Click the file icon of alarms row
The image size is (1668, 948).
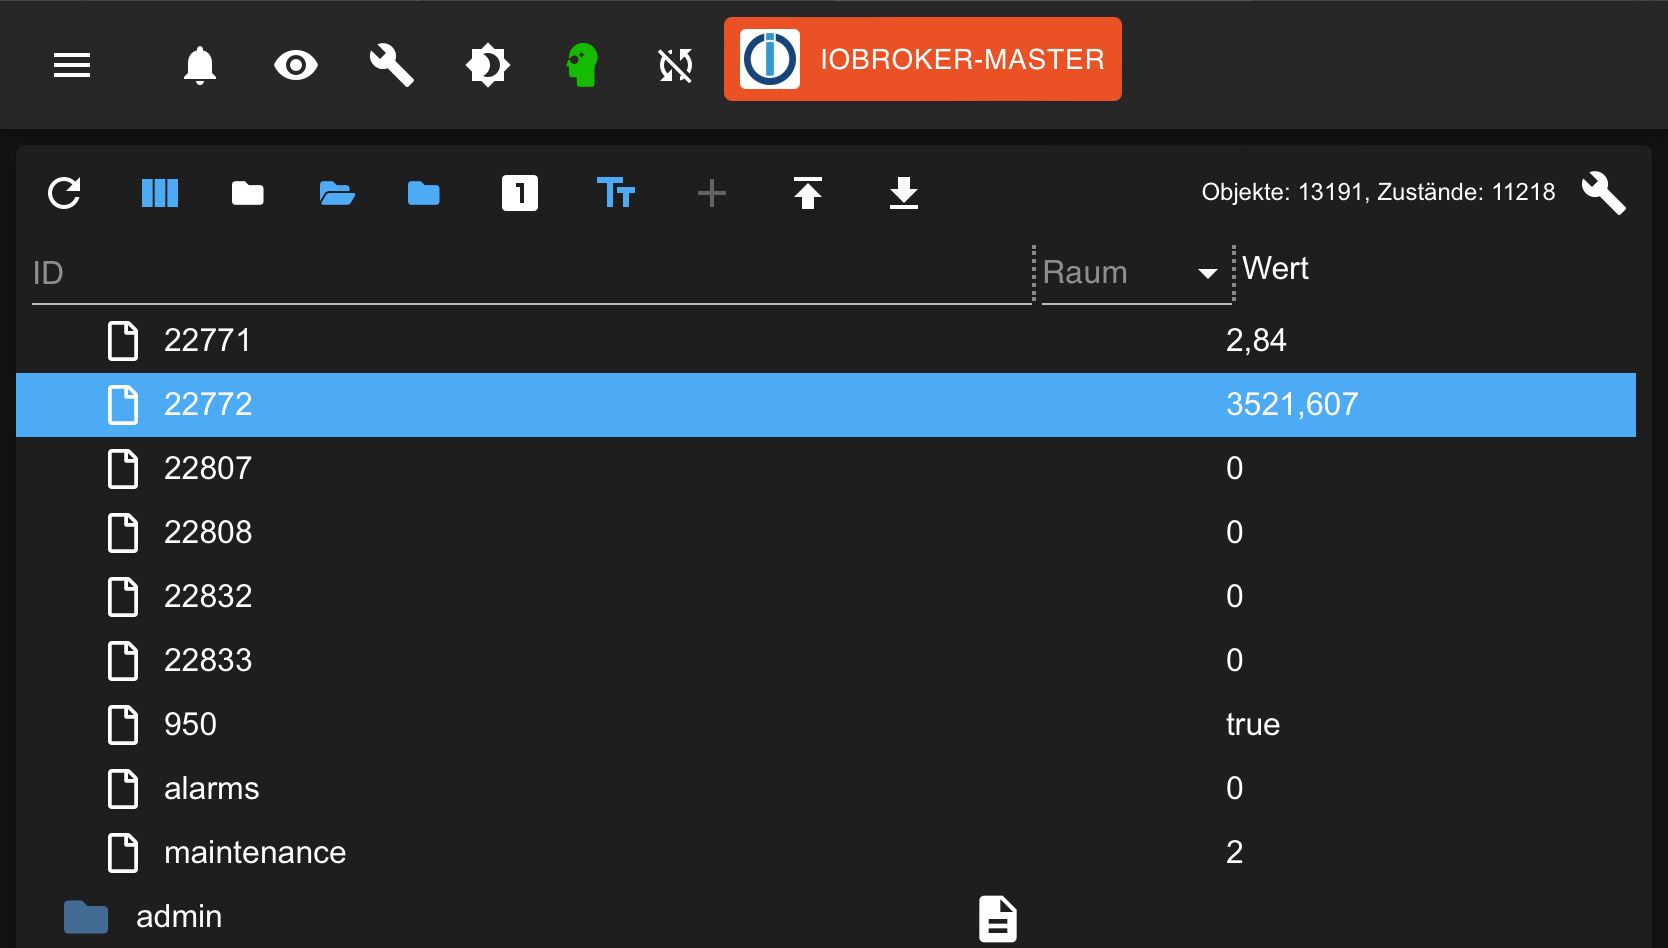[123, 789]
